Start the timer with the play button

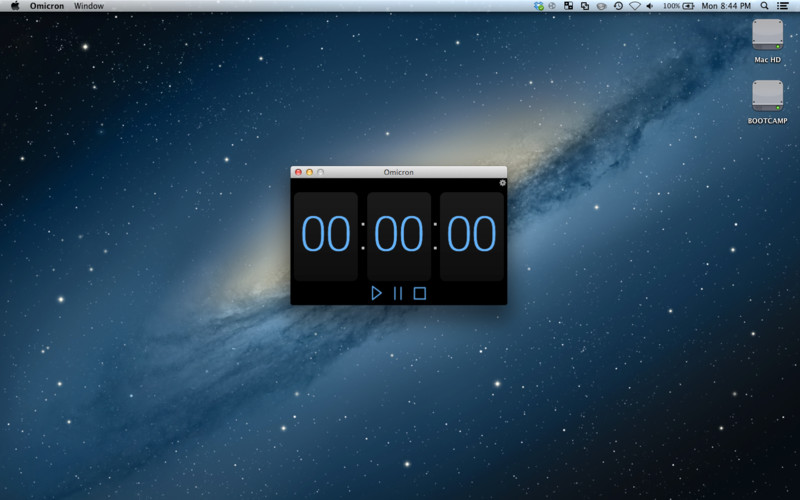(376, 293)
